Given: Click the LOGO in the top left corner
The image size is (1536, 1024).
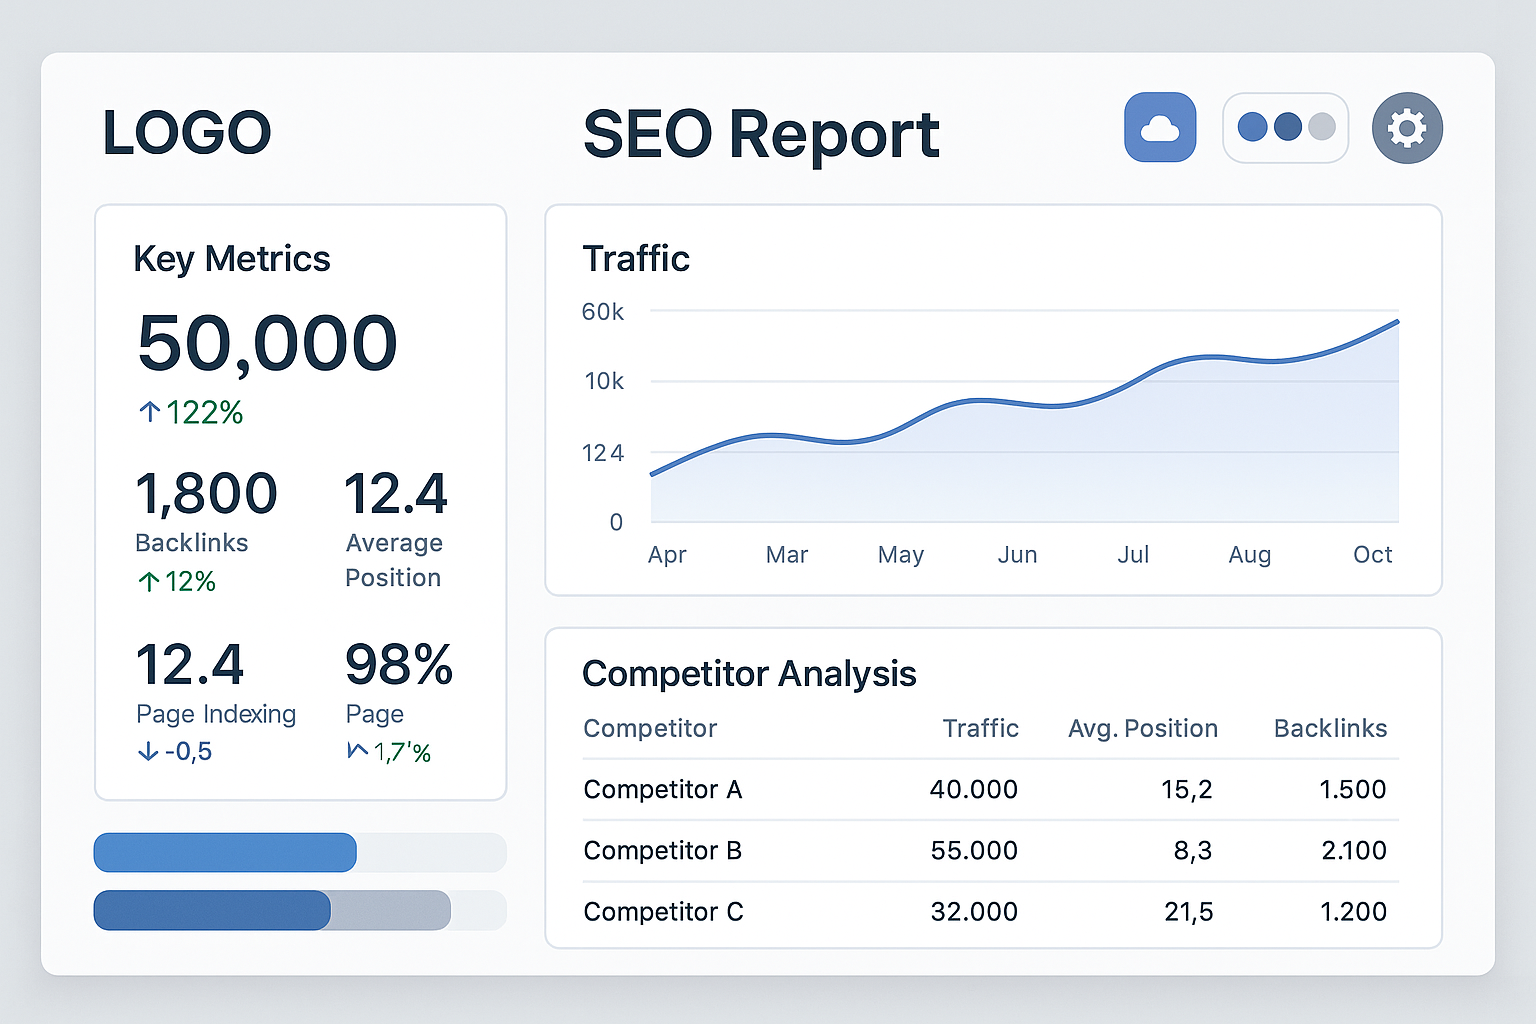Looking at the screenshot, I should (187, 131).
